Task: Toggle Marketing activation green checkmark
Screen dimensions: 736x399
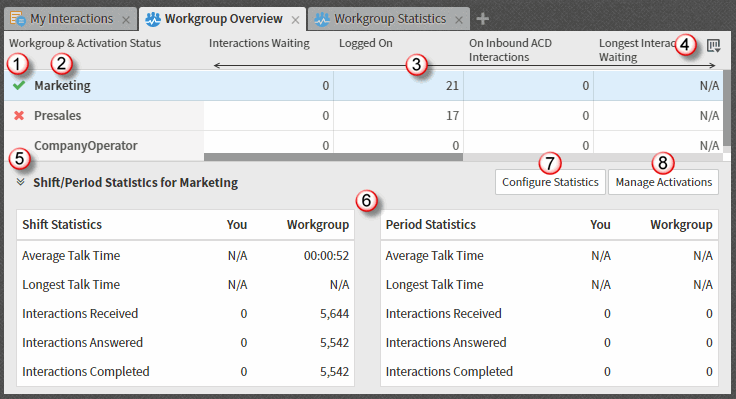Action: [x=19, y=85]
